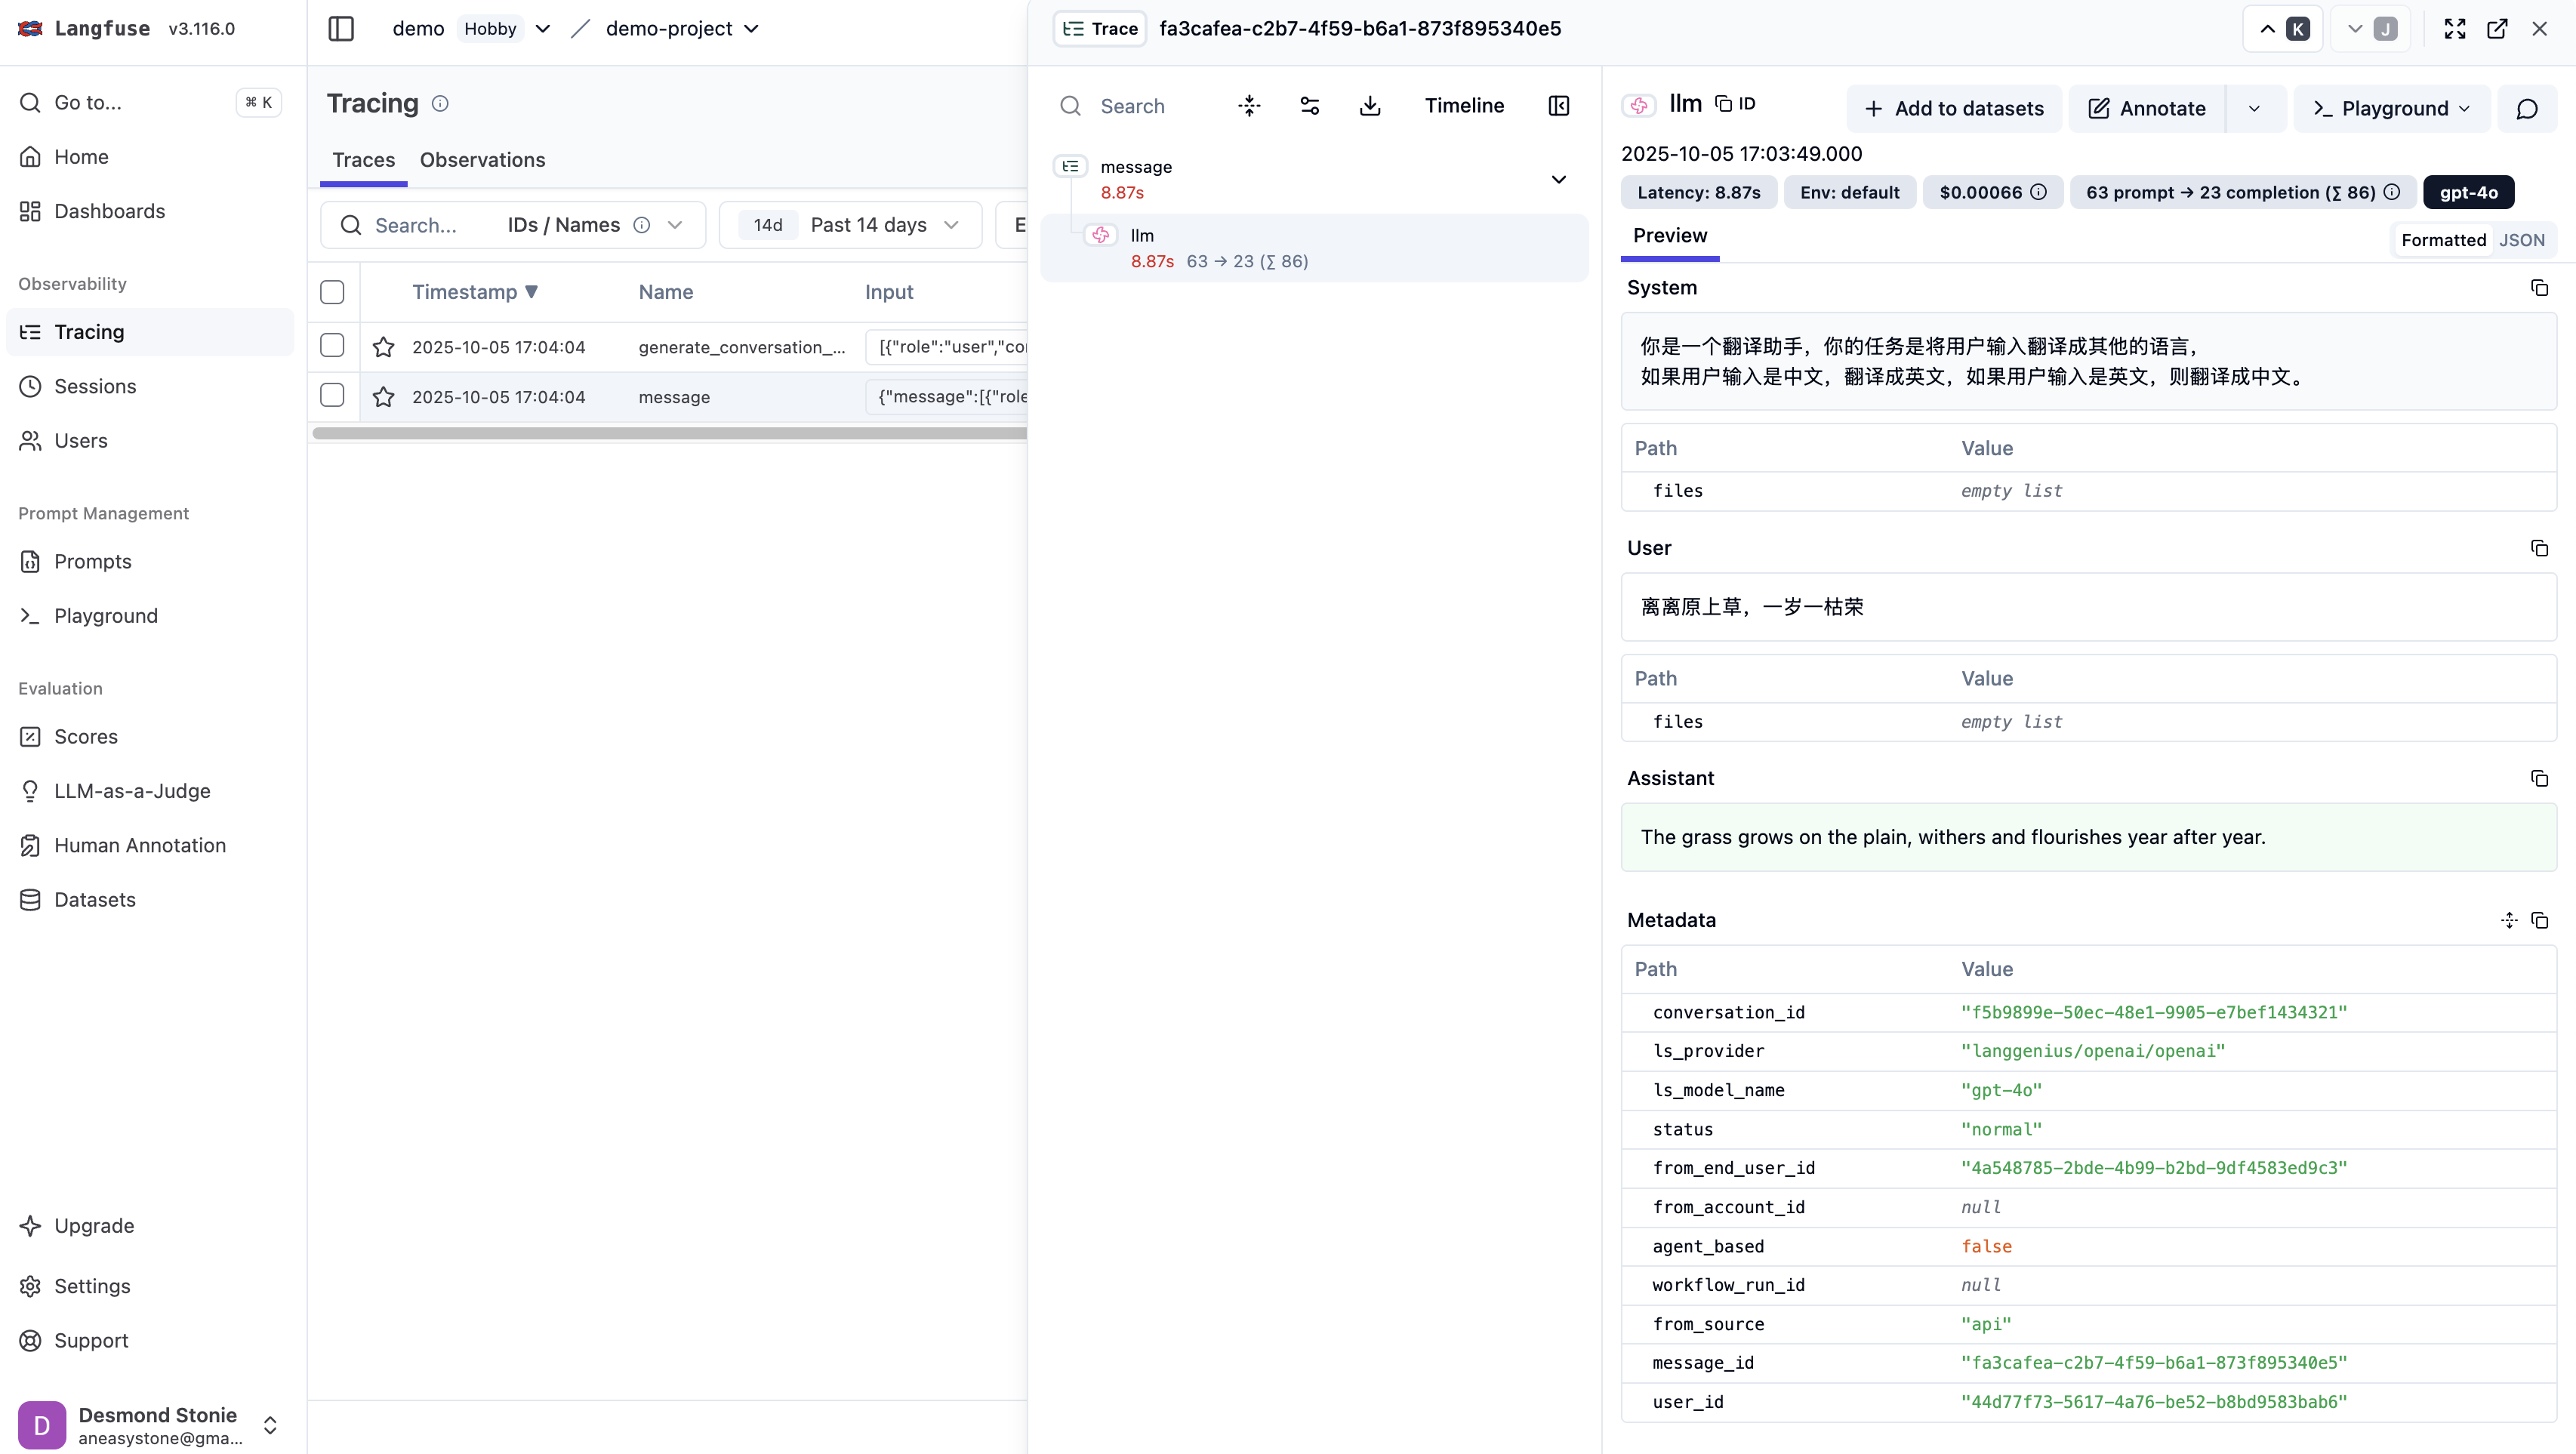
Task: Open Sessions in the sidebar
Action: 95,386
